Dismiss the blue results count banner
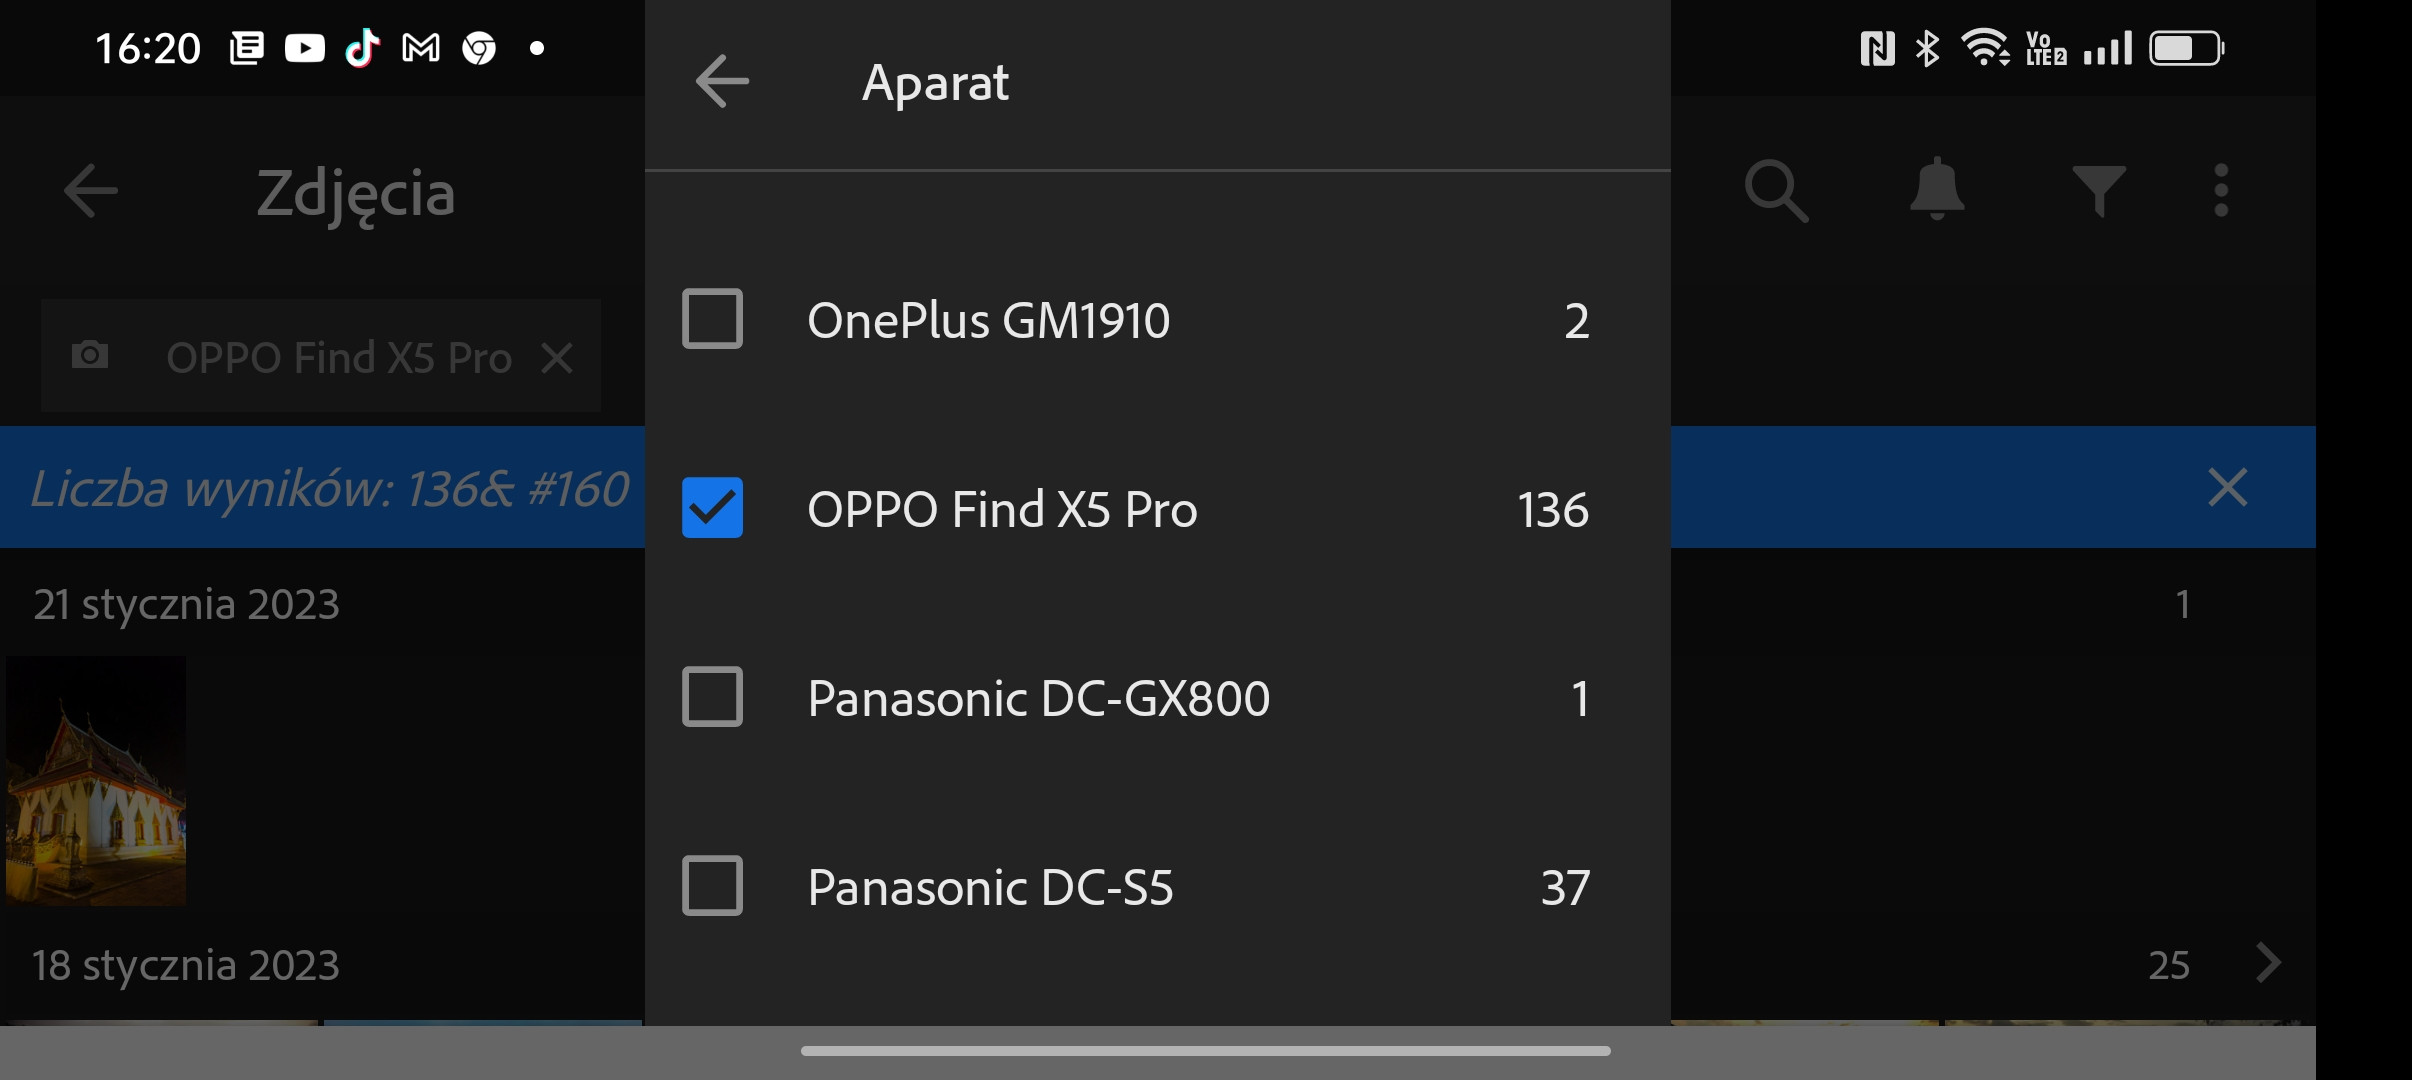Image resolution: width=2412 pixels, height=1080 pixels. pyautogui.click(x=2227, y=488)
